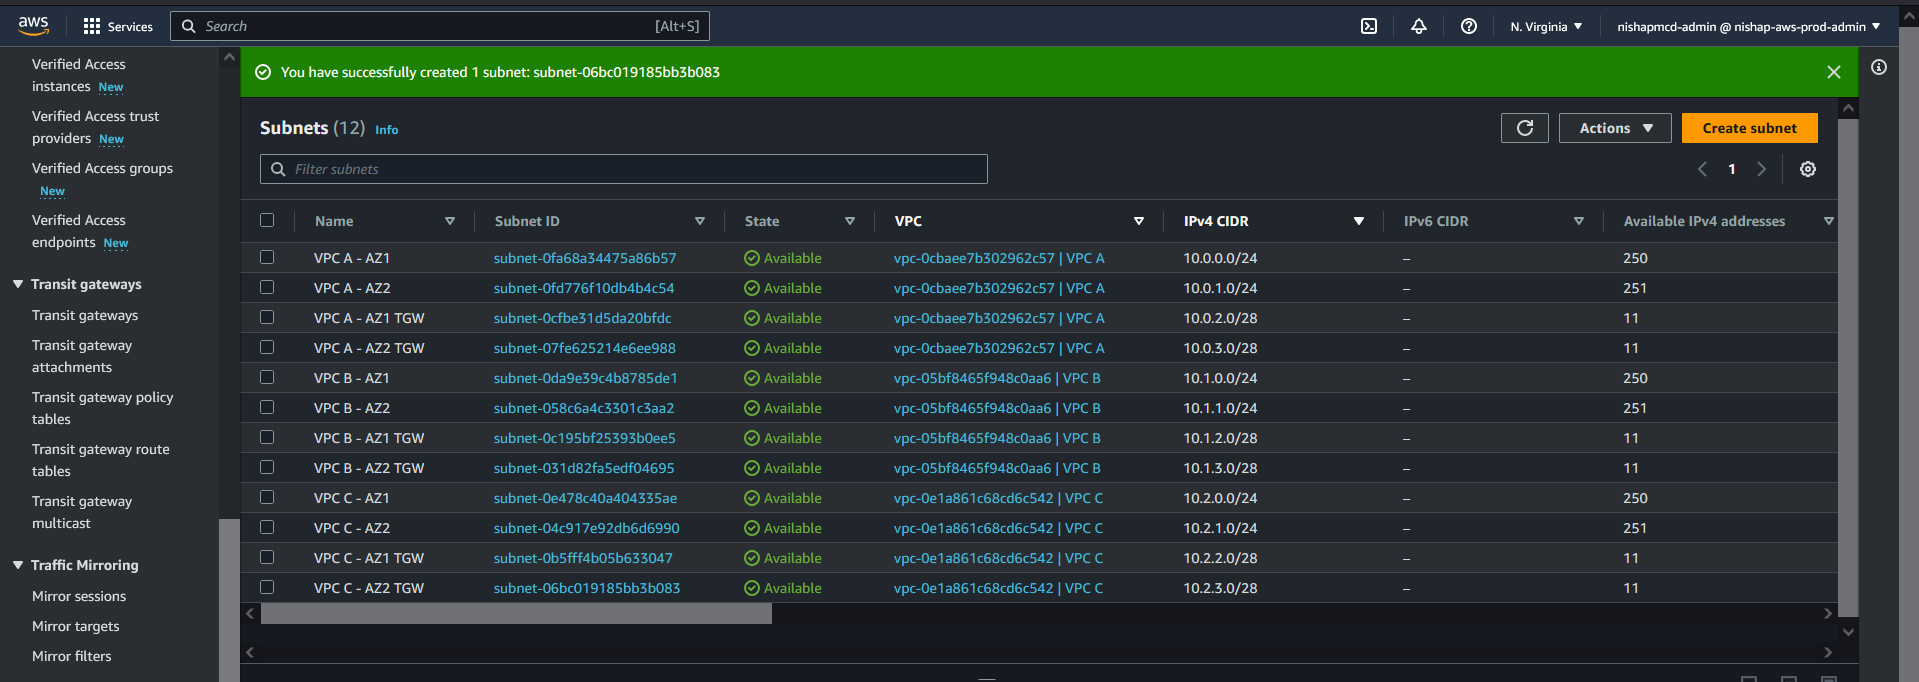Click the Create subnet button

[1748, 128]
